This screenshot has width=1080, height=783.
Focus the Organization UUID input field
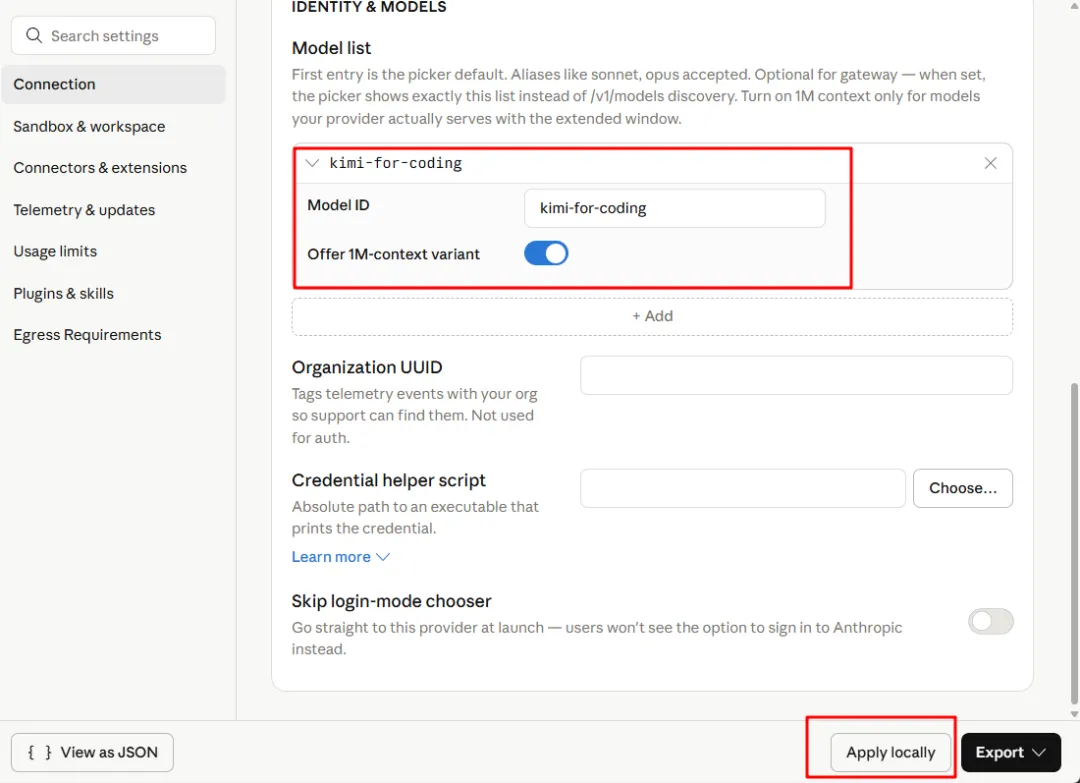(796, 375)
